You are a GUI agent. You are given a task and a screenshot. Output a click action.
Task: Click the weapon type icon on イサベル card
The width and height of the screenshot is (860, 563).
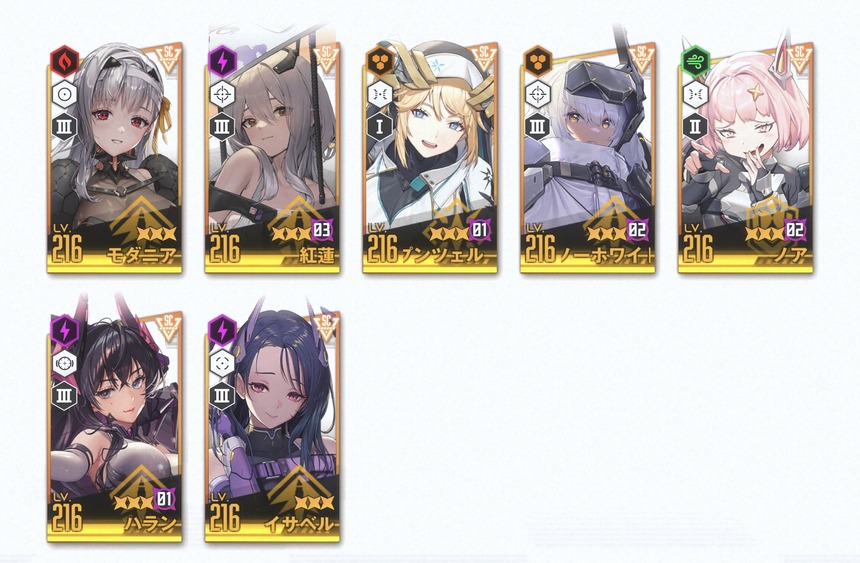click(x=222, y=363)
